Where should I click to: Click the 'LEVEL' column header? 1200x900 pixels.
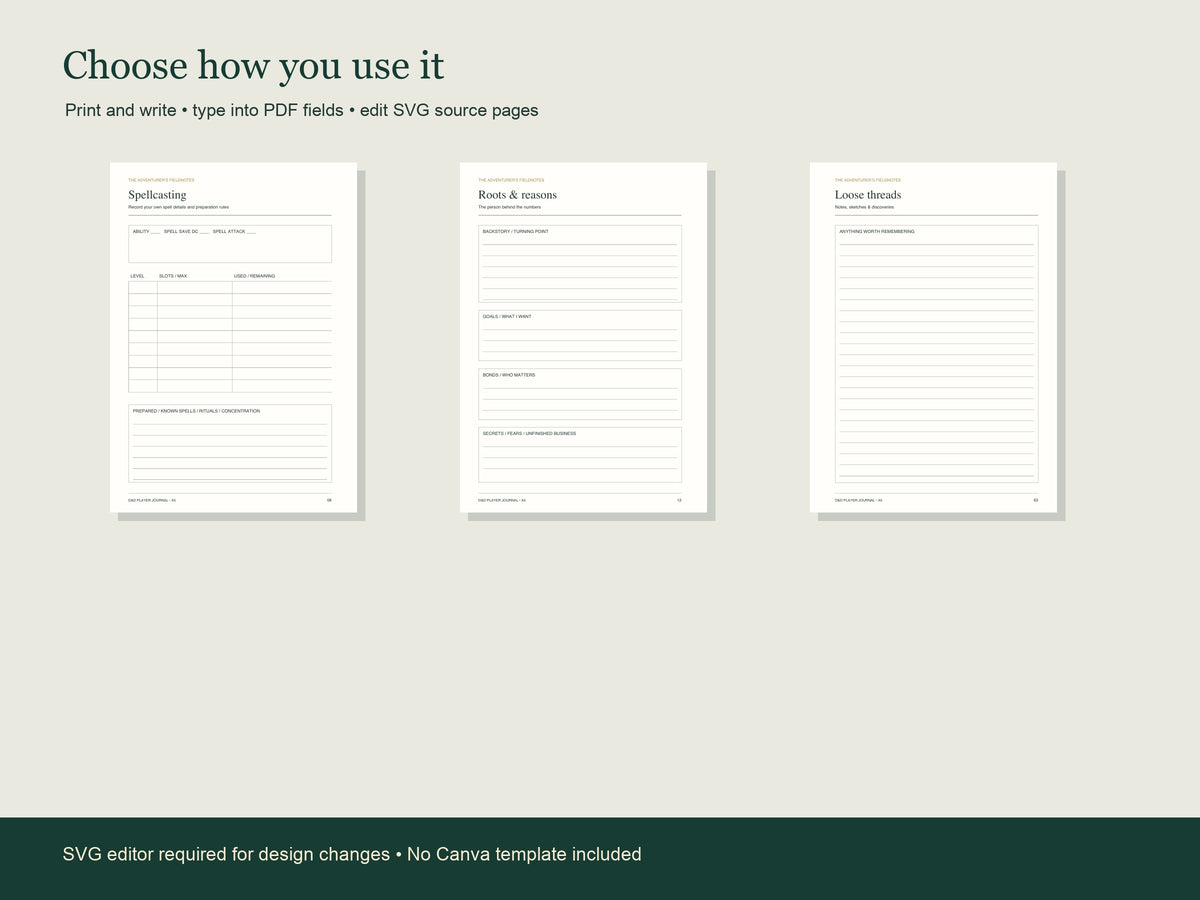(138, 276)
